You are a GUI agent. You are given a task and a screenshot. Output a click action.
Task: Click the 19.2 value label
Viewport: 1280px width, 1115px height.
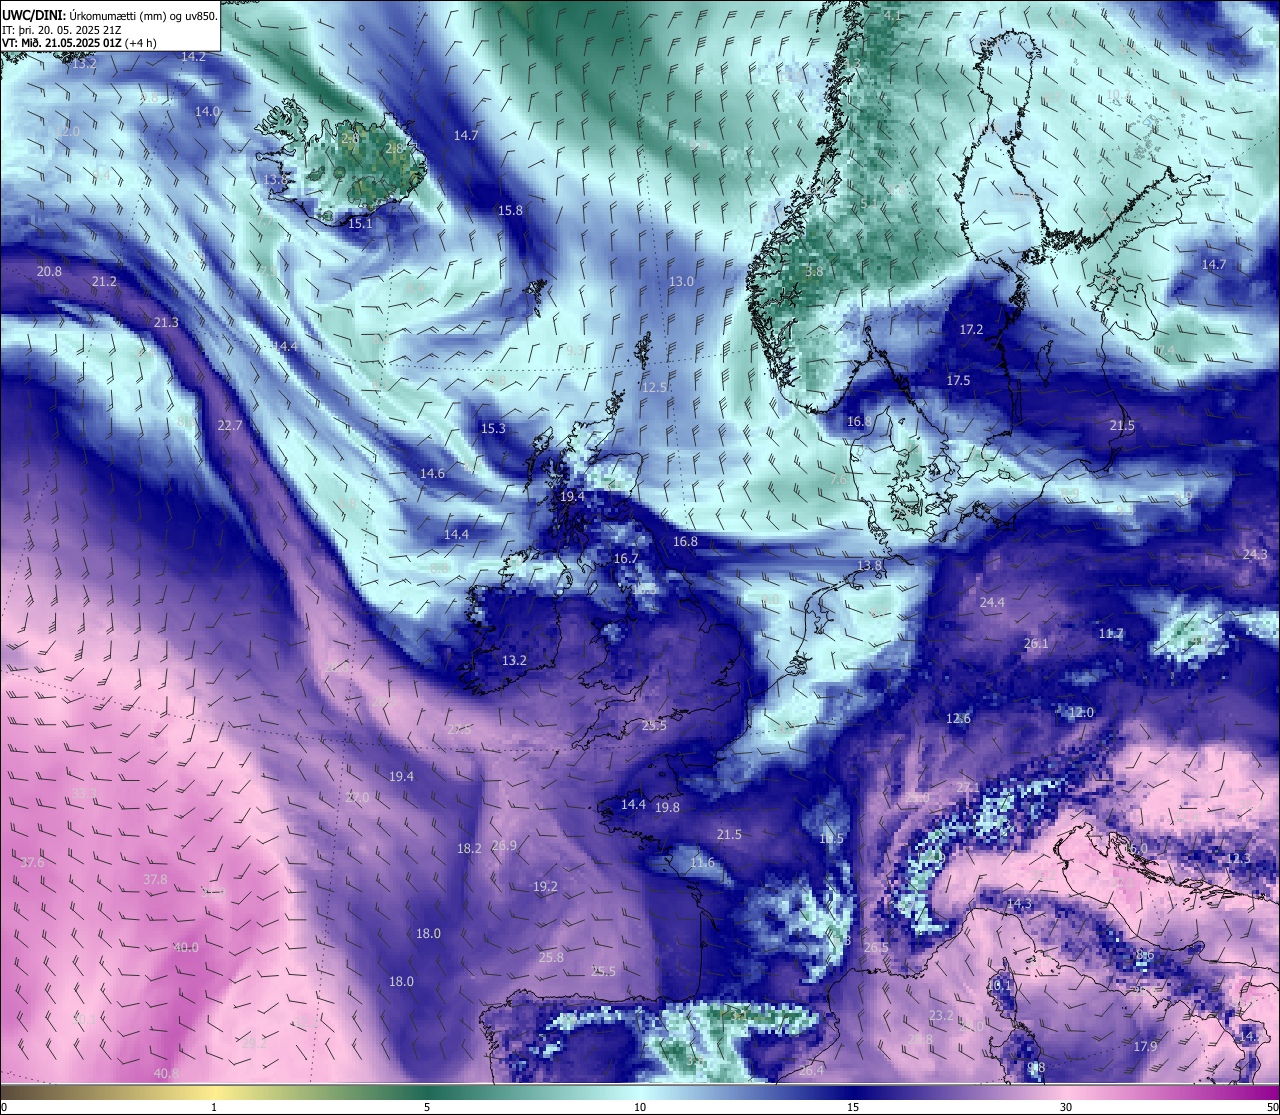click(x=545, y=886)
